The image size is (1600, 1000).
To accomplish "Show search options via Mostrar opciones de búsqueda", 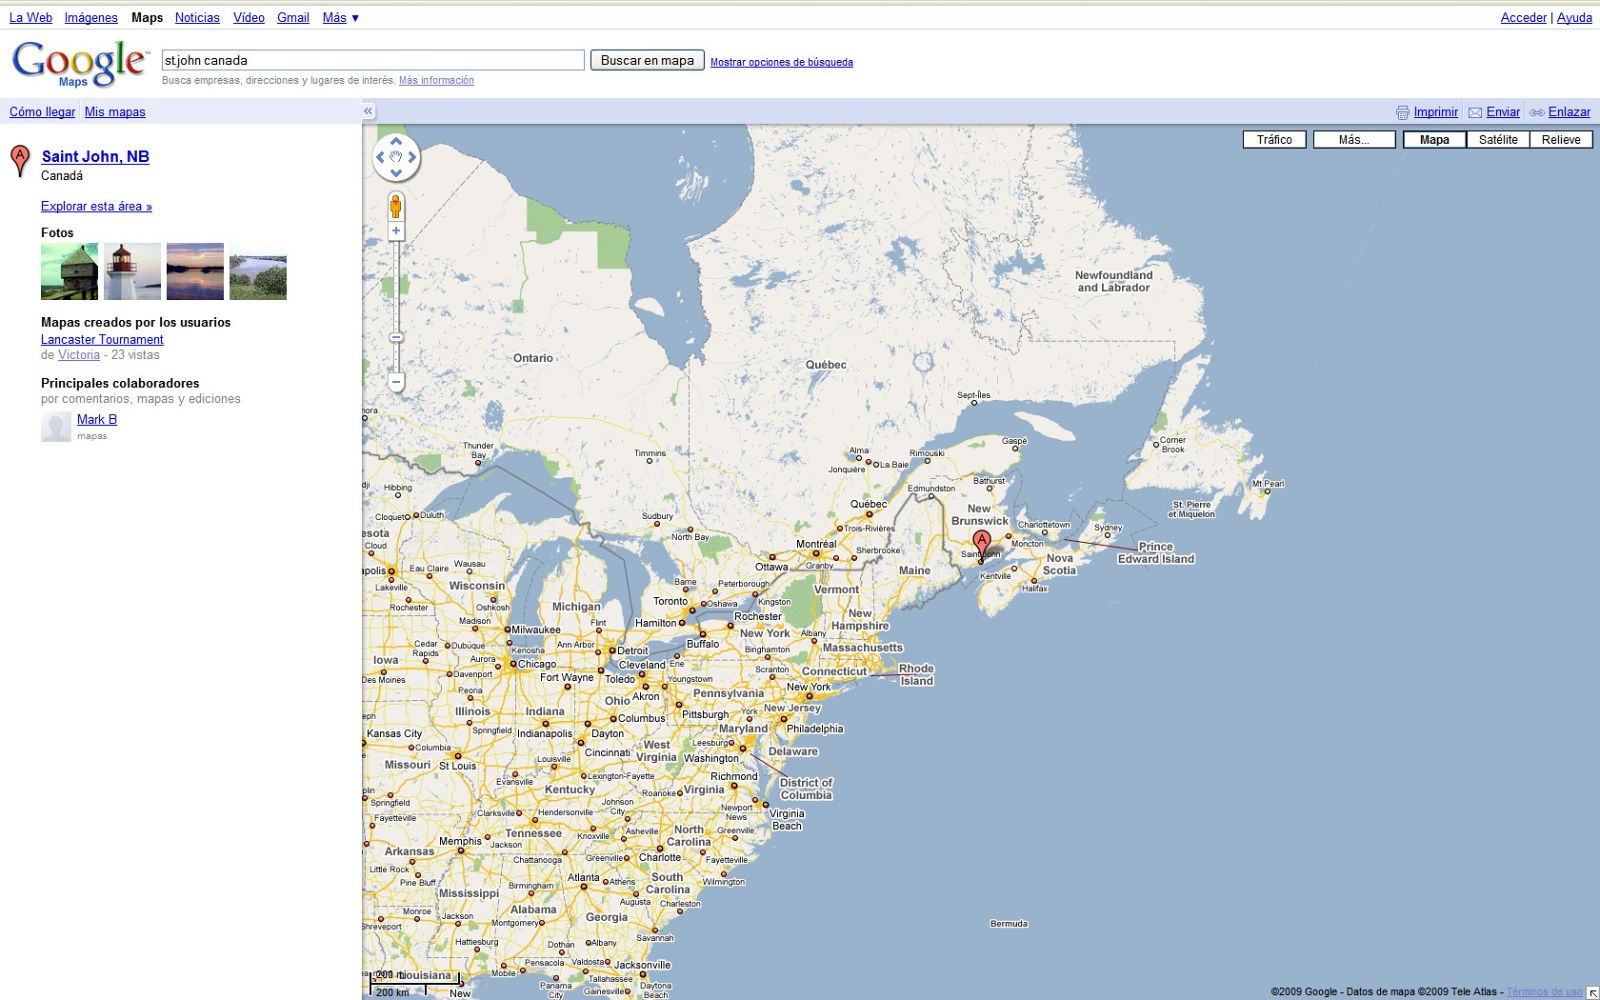I will pos(781,62).
